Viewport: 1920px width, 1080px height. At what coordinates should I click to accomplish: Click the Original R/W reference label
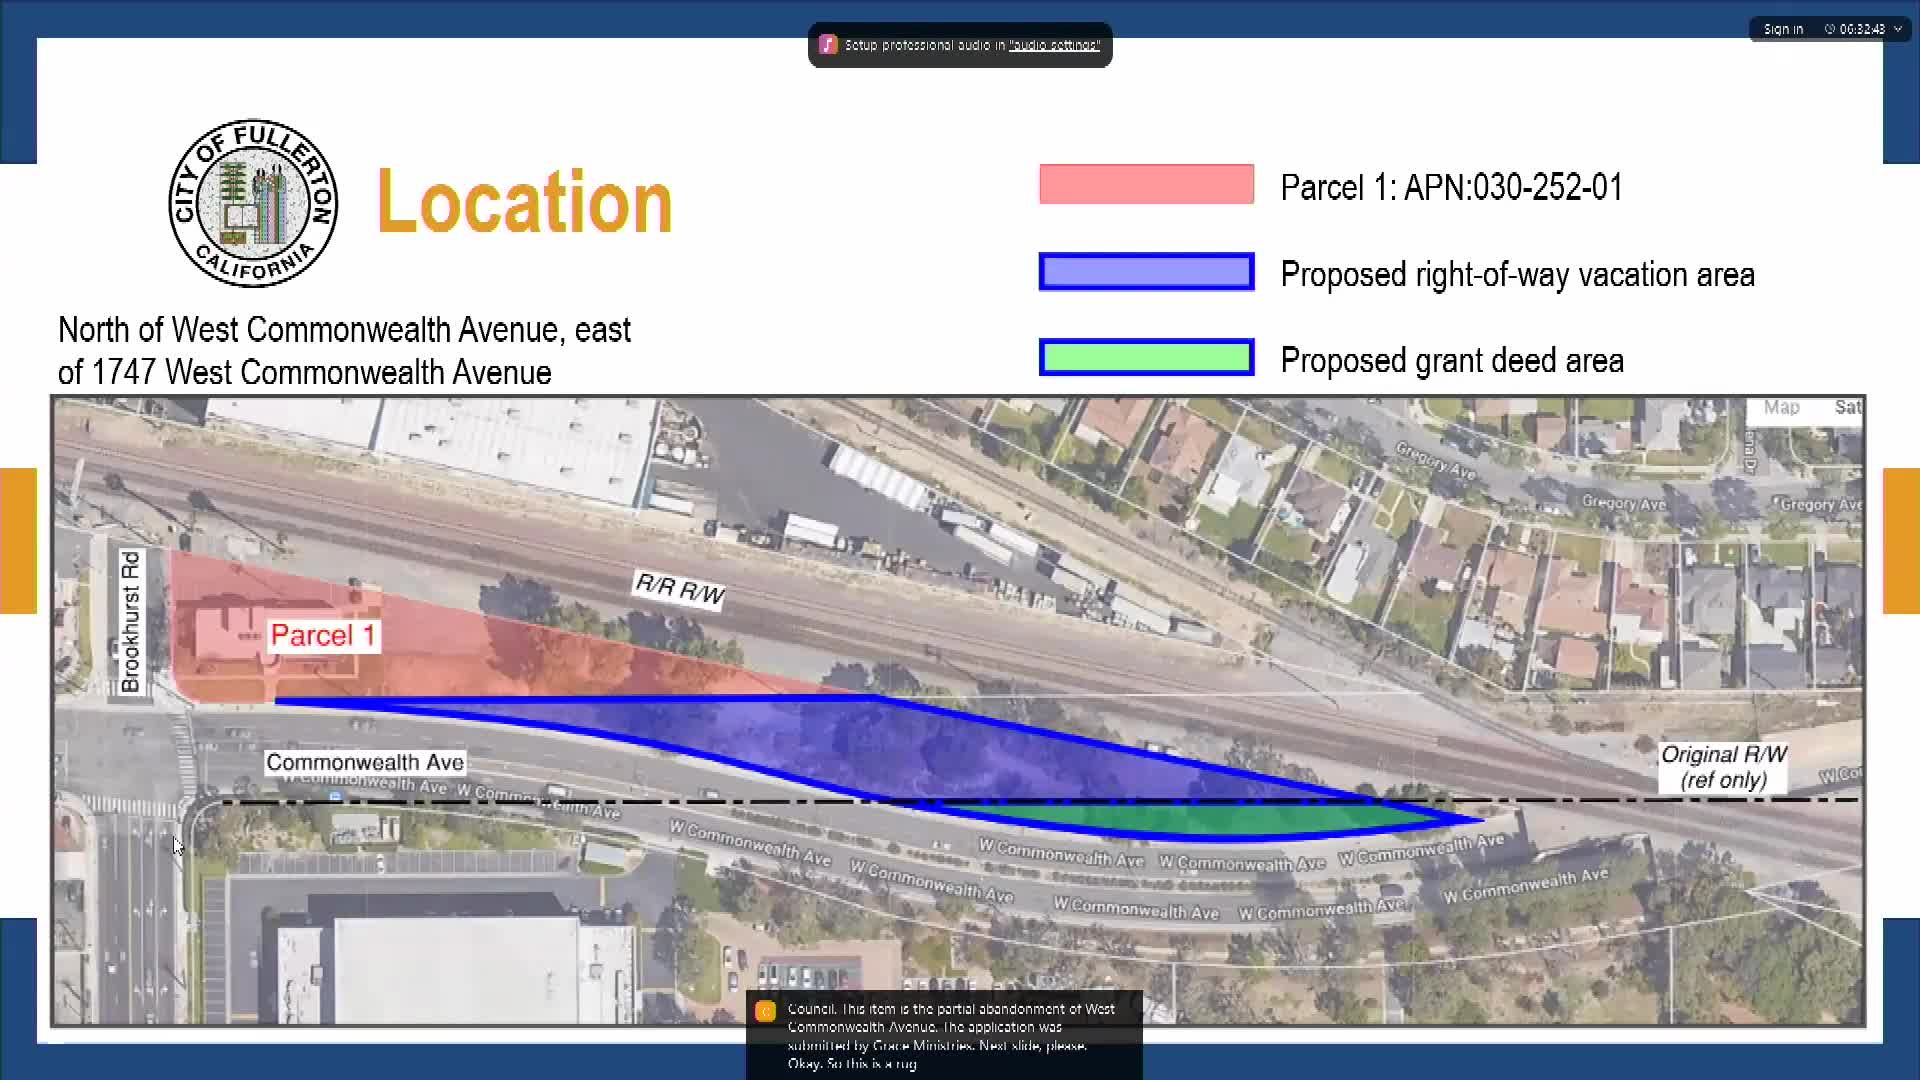tap(1723, 768)
